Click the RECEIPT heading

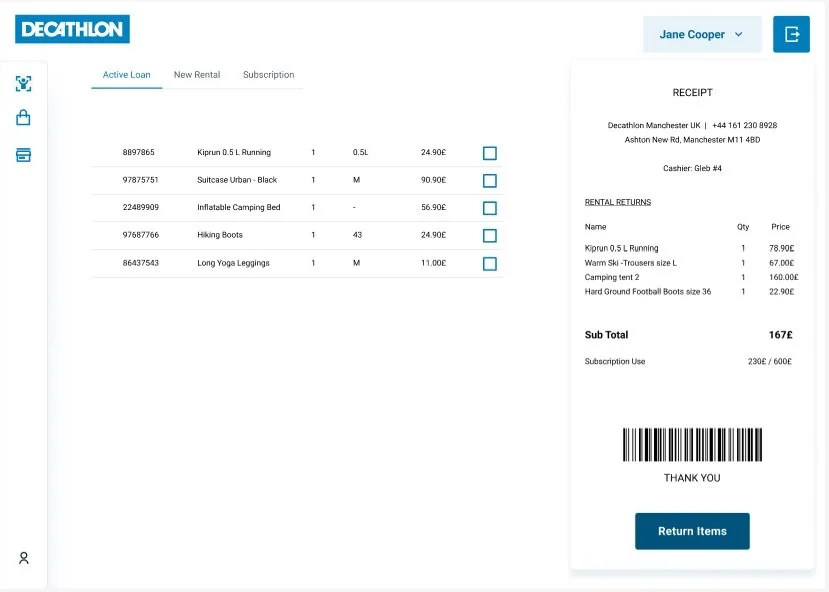click(693, 92)
